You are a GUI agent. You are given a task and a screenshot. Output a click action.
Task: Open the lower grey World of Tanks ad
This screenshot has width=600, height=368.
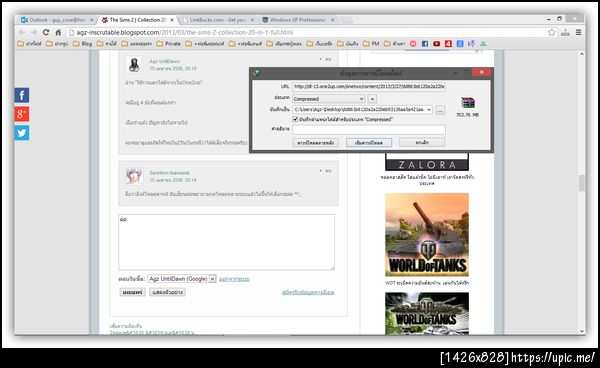tap(427, 313)
